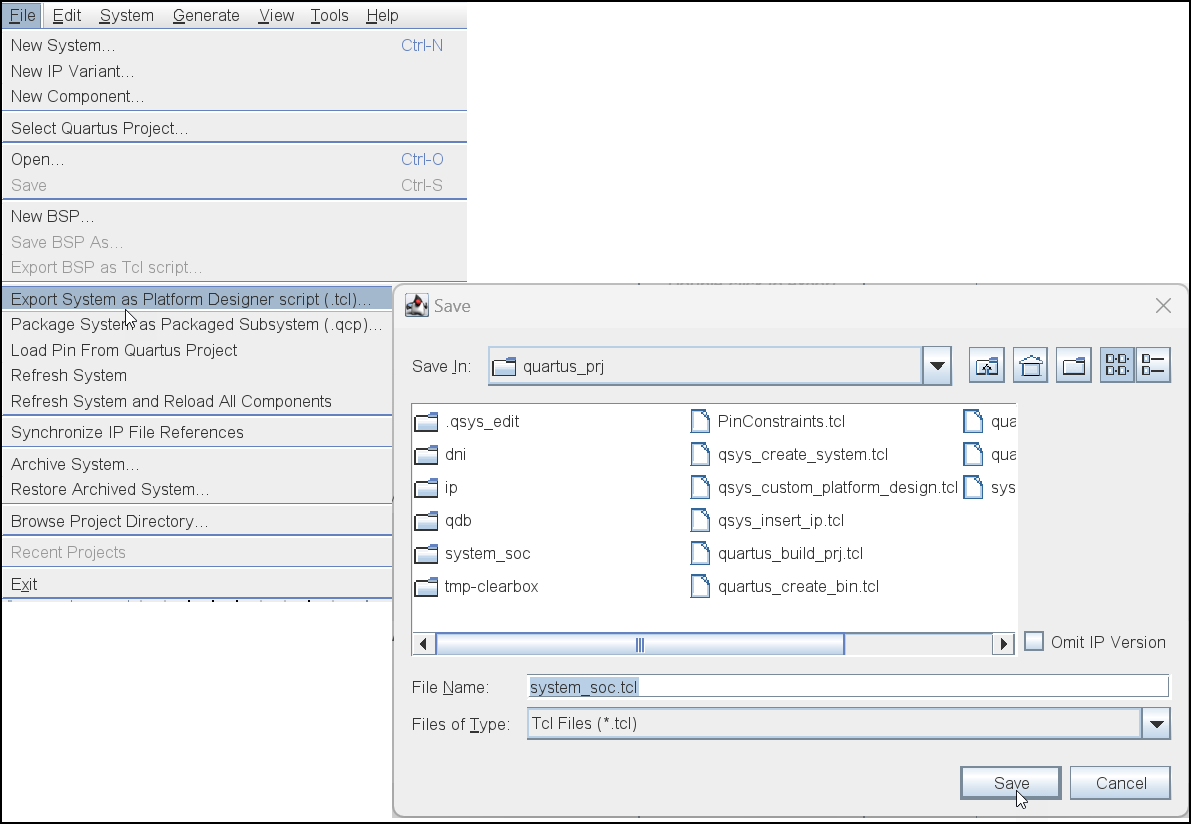Image resolution: width=1191 pixels, height=824 pixels.
Task: Click the Up One Level icon in Save dialog
Action: pos(986,365)
